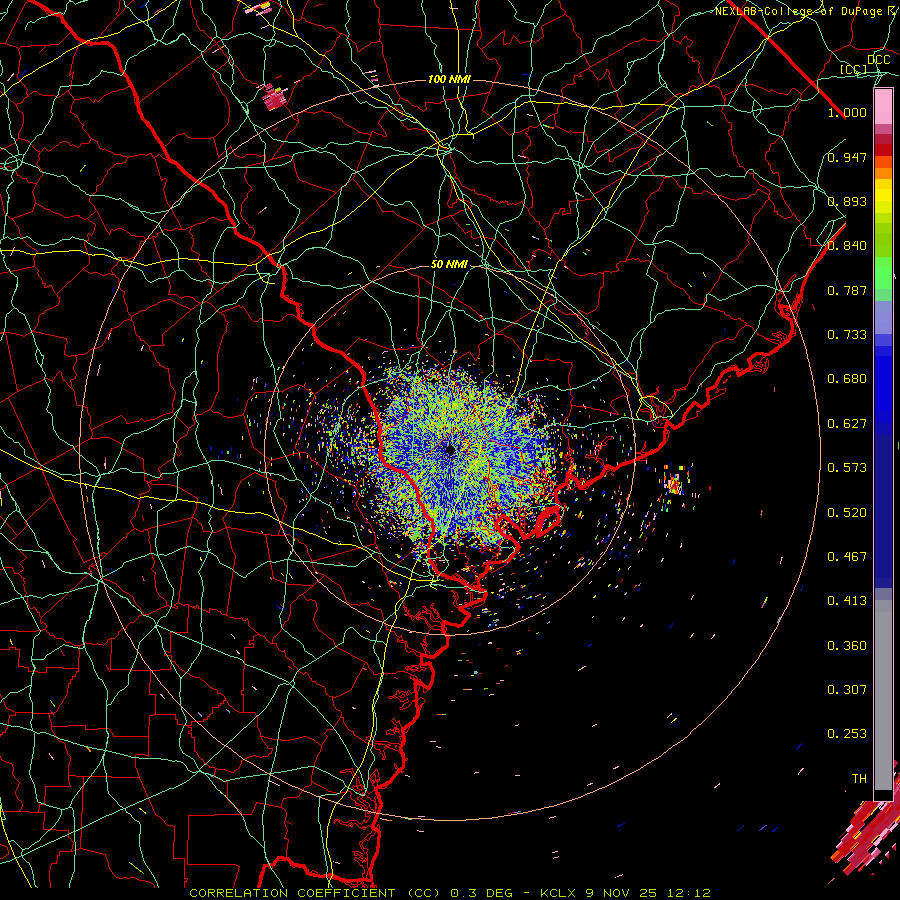Click the light pink top color bar segment
The width and height of the screenshot is (900, 900).
coord(883,107)
